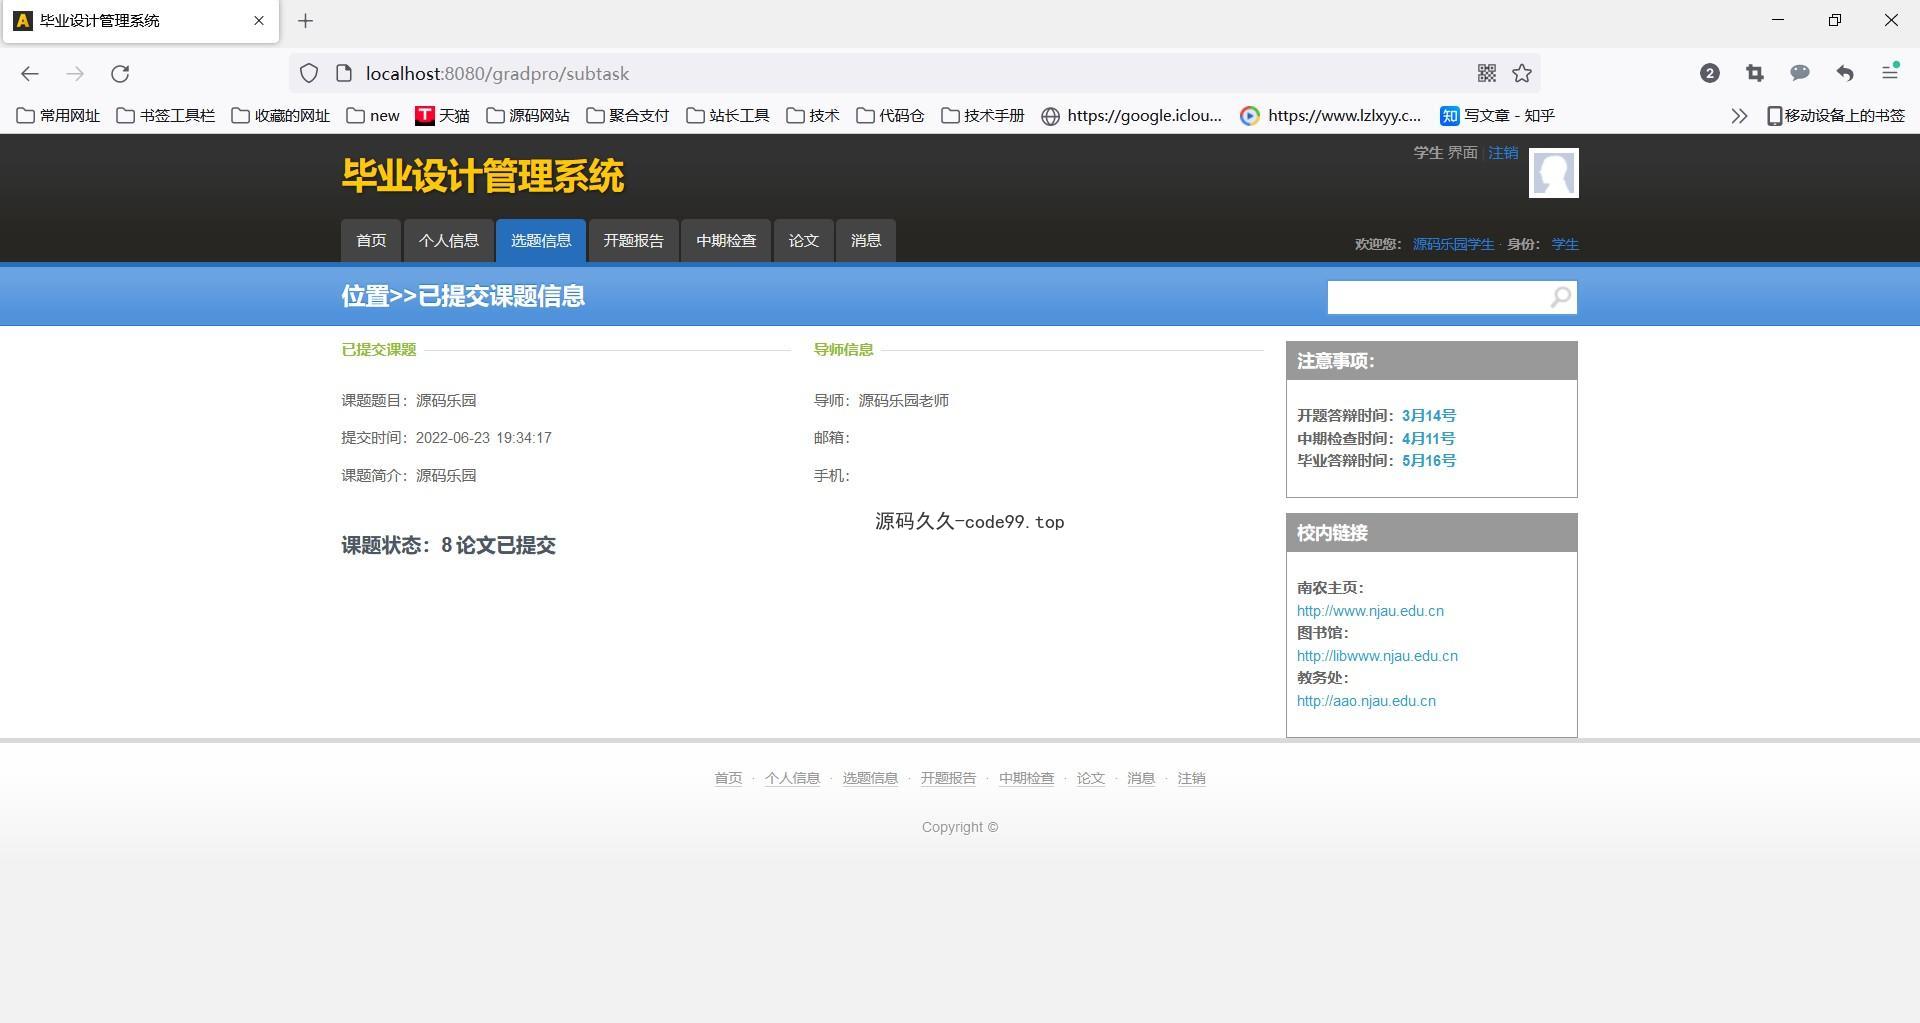Click the crop screenshot toolbar icon
The width and height of the screenshot is (1920, 1023).
pos(1754,73)
